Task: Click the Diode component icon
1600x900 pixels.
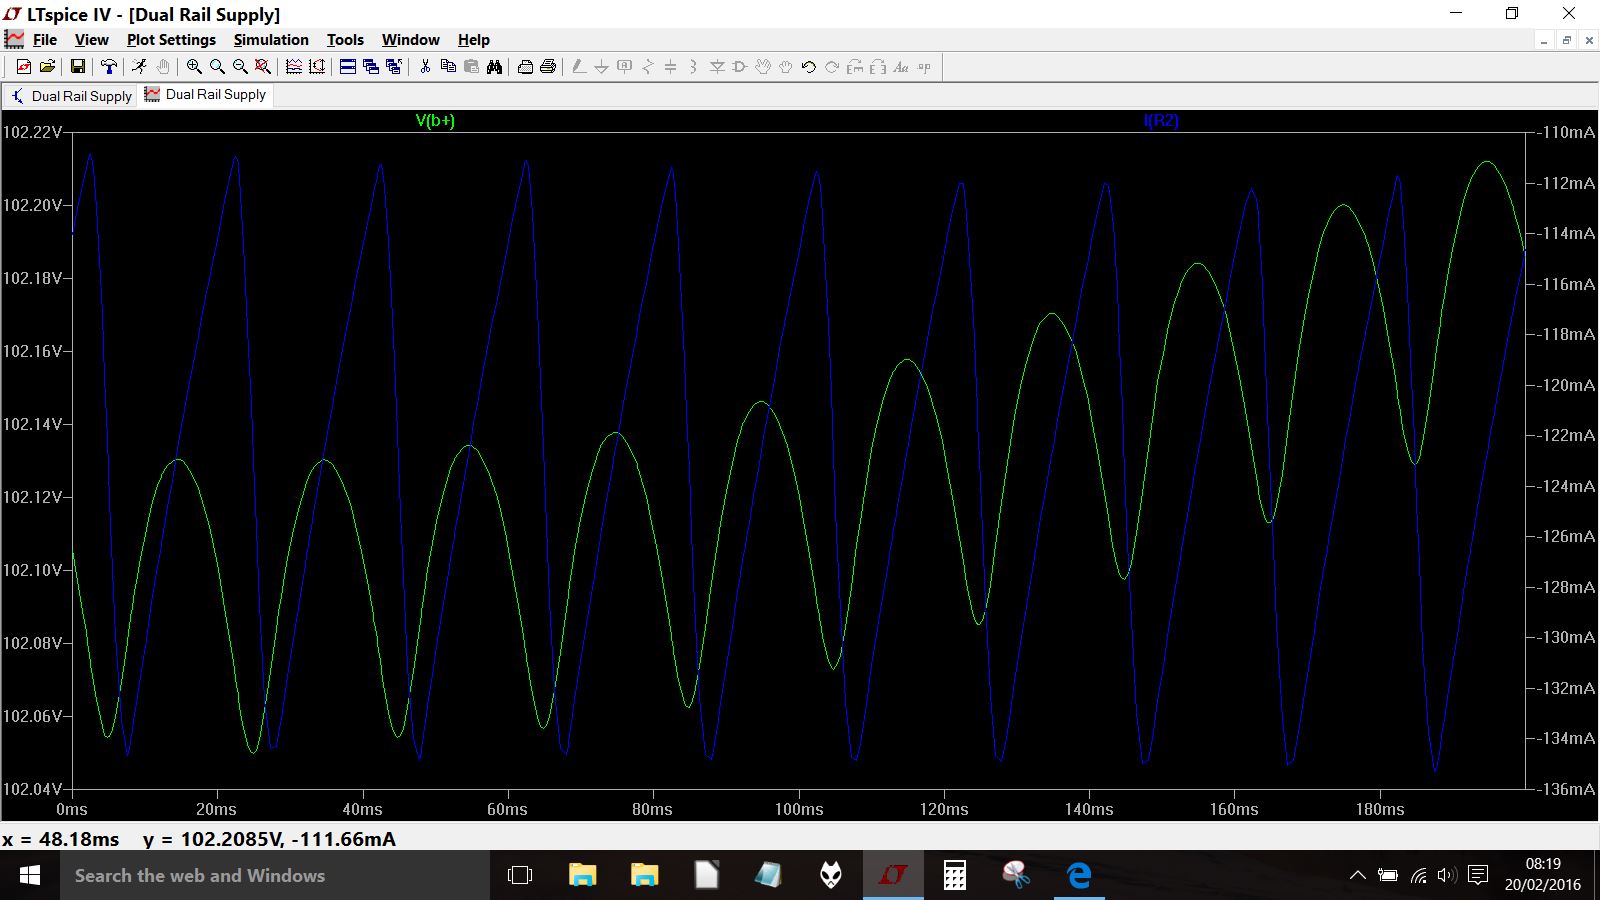Action: pyautogui.click(x=717, y=67)
